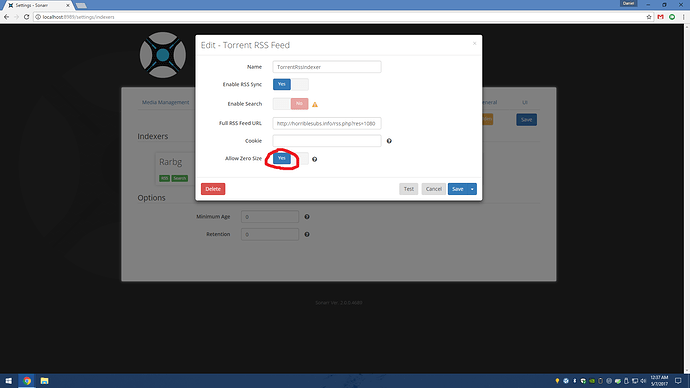Go back using browser back arrow
This screenshot has width=690, height=388.
[x=6, y=17]
